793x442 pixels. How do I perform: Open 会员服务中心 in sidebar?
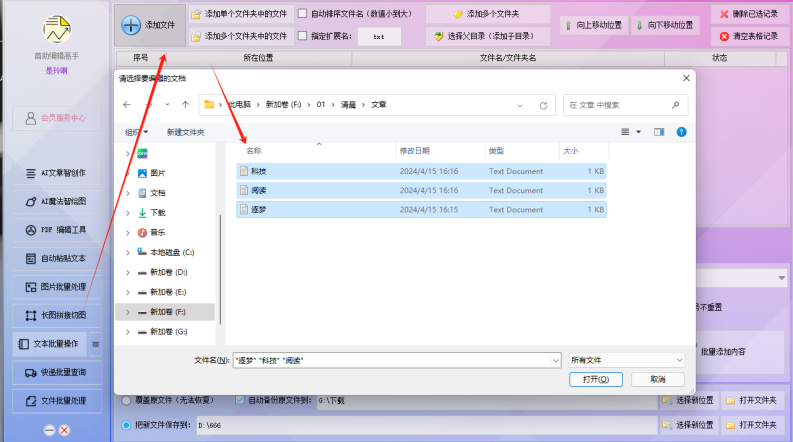(57, 118)
